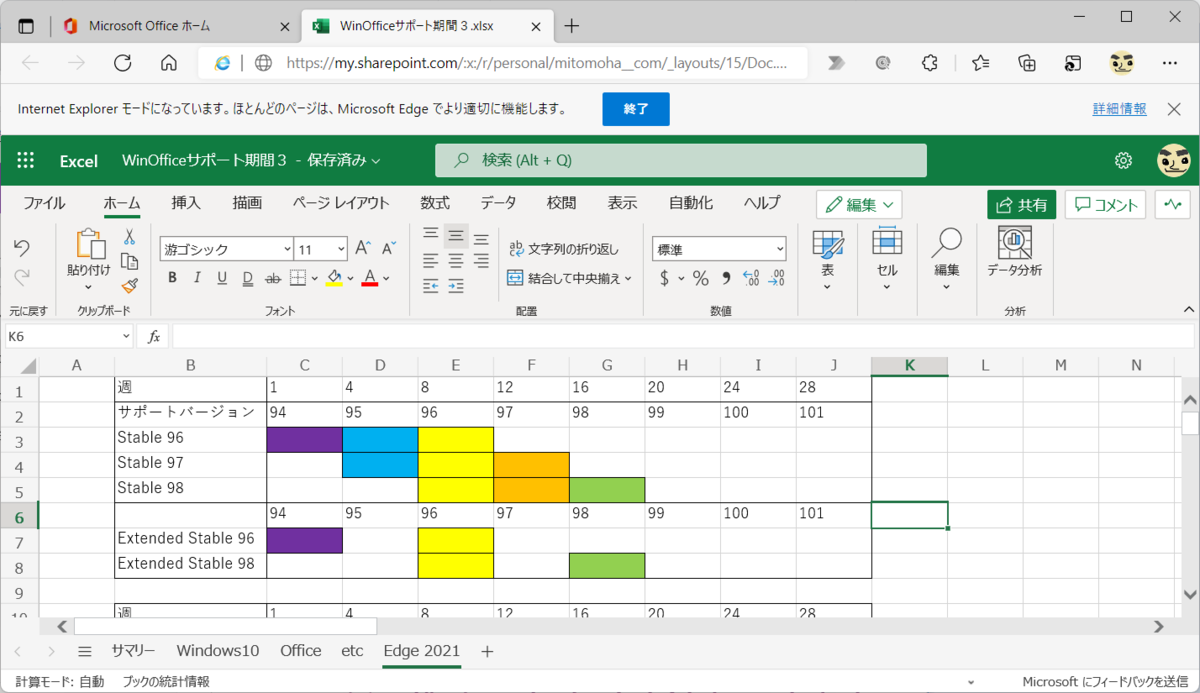Add a new sheet with the plus icon
The image size is (1200, 693).
tap(487, 651)
